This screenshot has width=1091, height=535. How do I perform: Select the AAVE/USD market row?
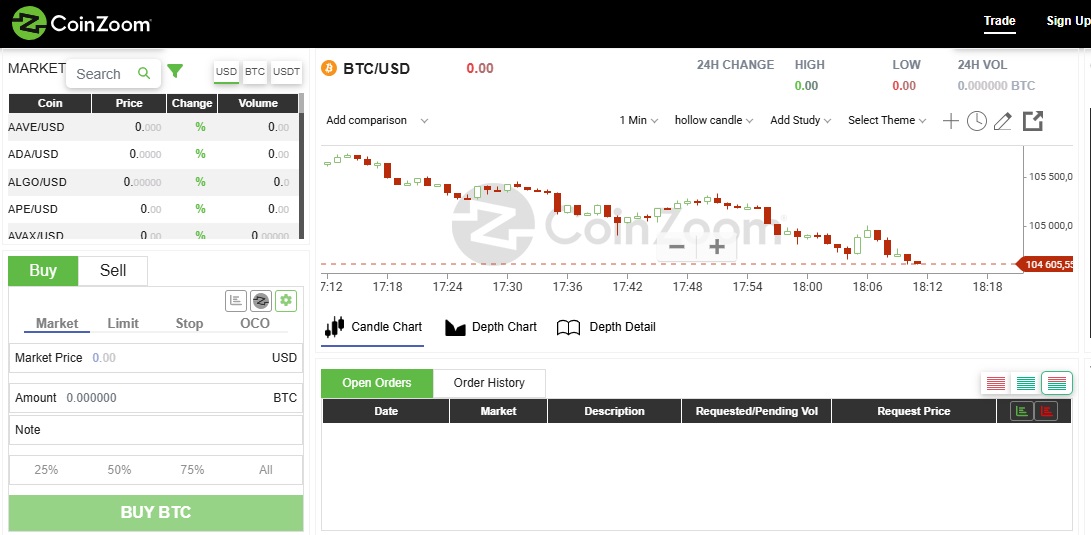tap(153, 127)
